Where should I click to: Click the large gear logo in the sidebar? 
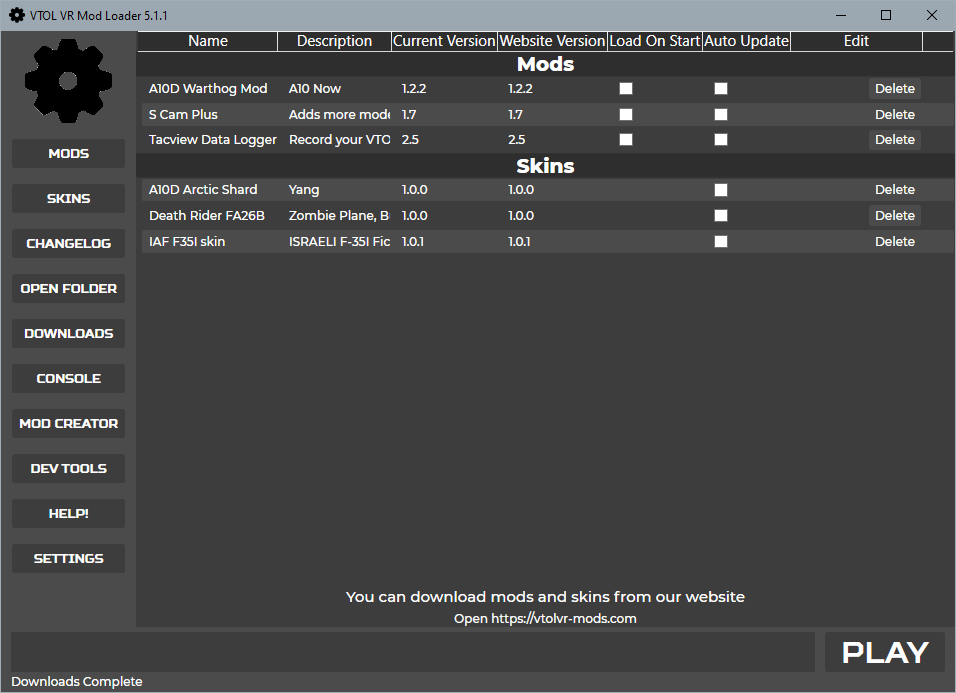coord(68,81)
